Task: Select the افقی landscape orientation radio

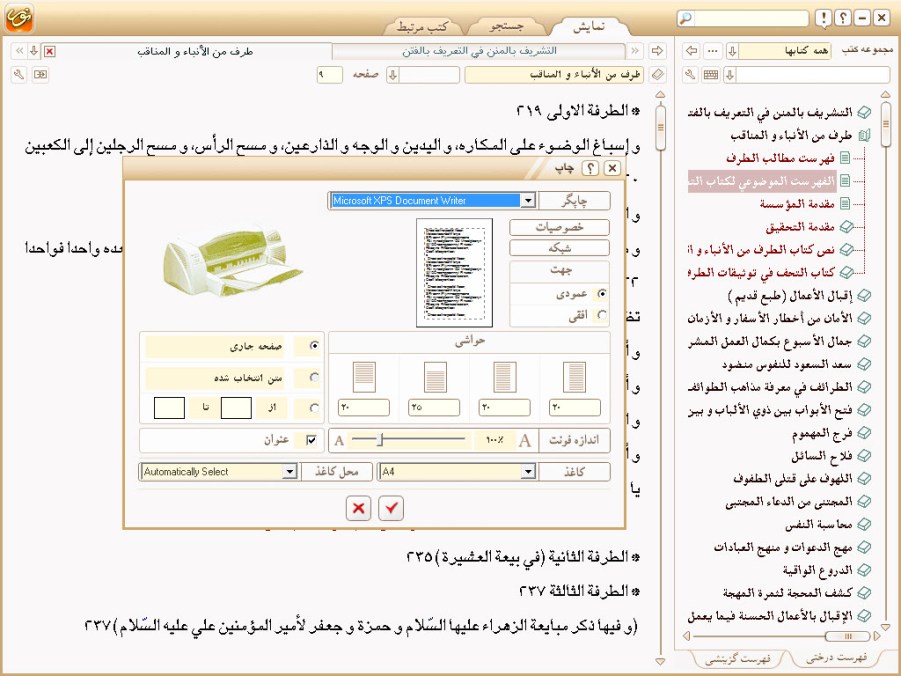Action: pyautogui.click(x=602, y=315)
